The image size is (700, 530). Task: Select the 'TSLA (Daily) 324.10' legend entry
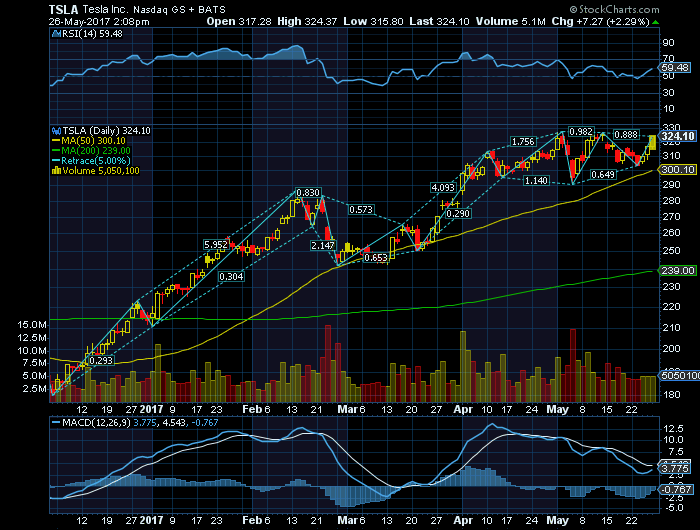[106, 131]
